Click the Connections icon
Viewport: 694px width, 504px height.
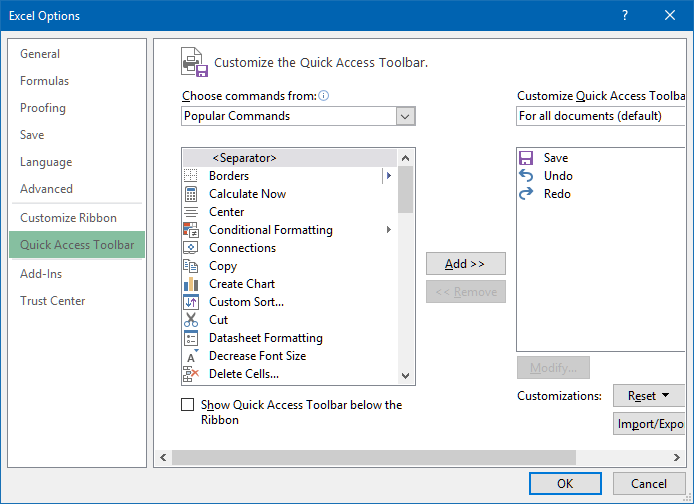191,248
